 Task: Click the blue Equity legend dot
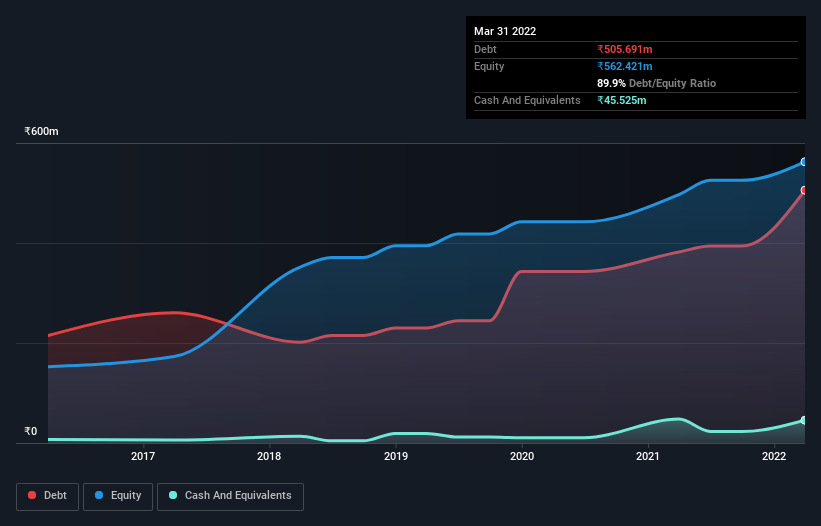click(x=99, y=495)
